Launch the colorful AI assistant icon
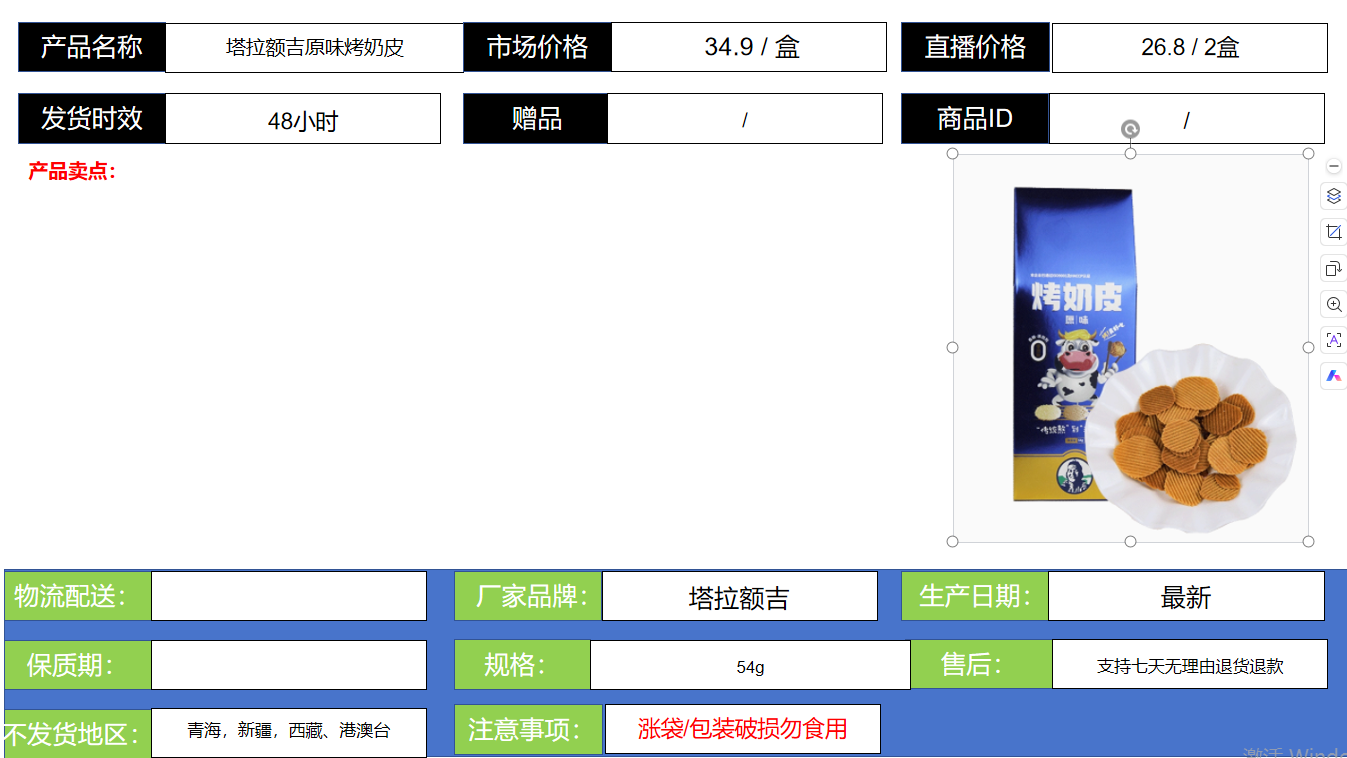This screenshot has width=1347, height=758. pos(1333,376)
